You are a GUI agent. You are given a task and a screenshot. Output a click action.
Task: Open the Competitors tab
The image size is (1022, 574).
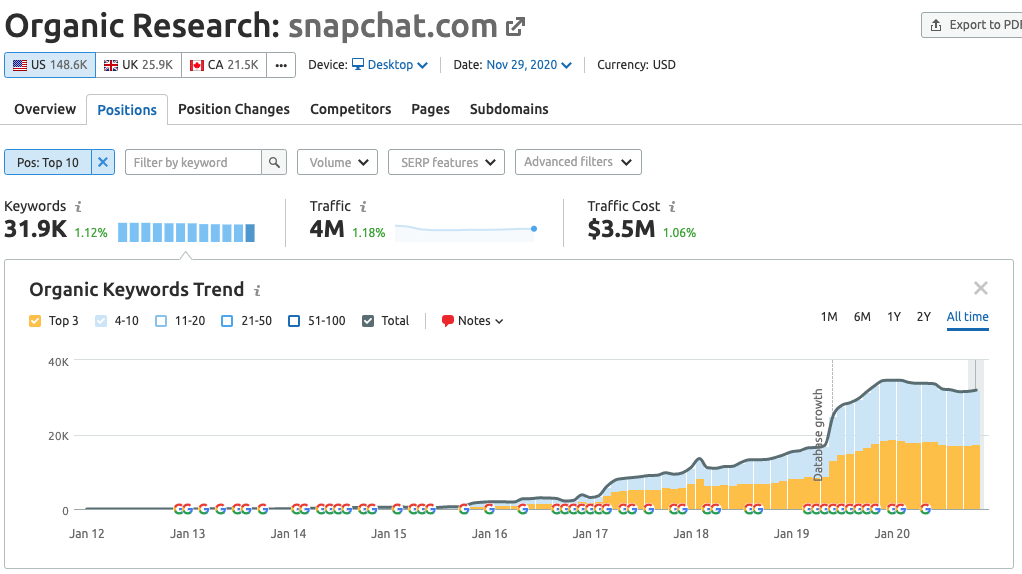tap(350, 109)
